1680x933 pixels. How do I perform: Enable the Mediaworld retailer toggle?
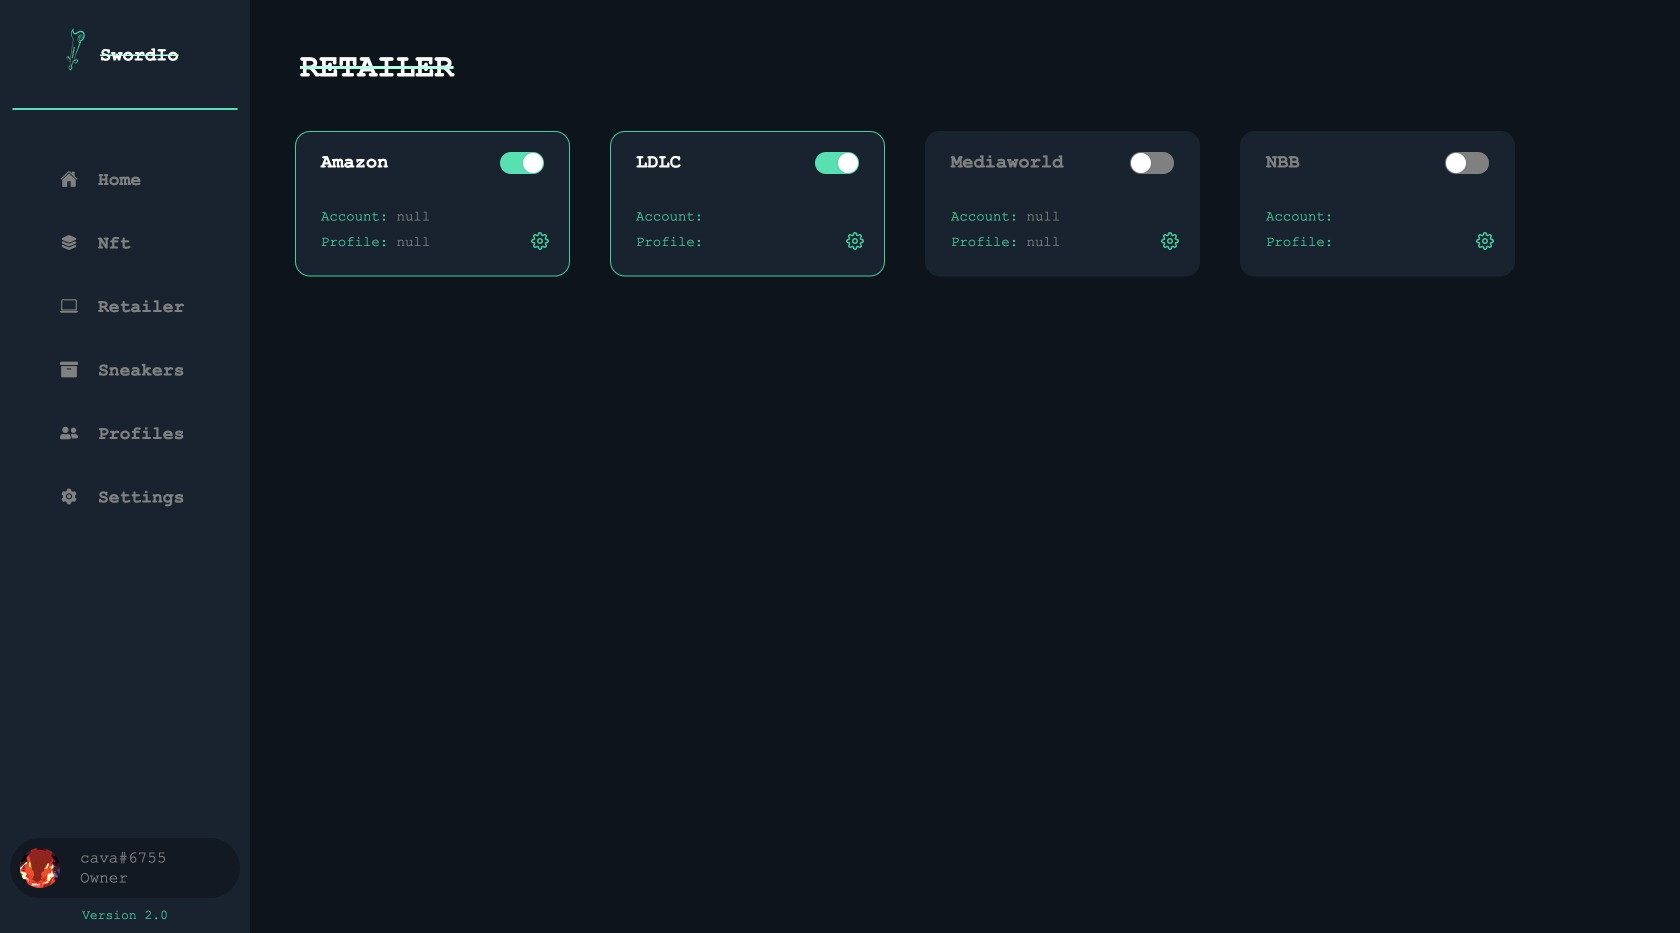tap(1152, 162)
